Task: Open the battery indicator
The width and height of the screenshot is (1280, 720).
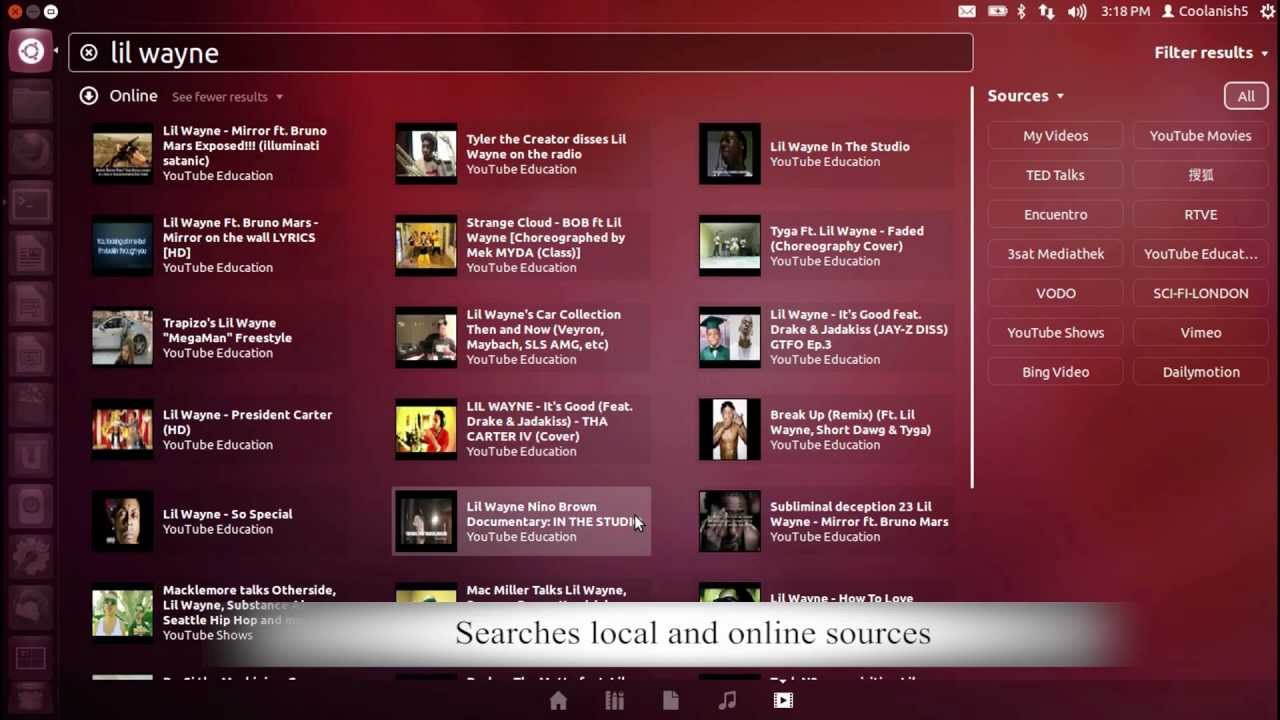Action: click(x=997, y=12)
